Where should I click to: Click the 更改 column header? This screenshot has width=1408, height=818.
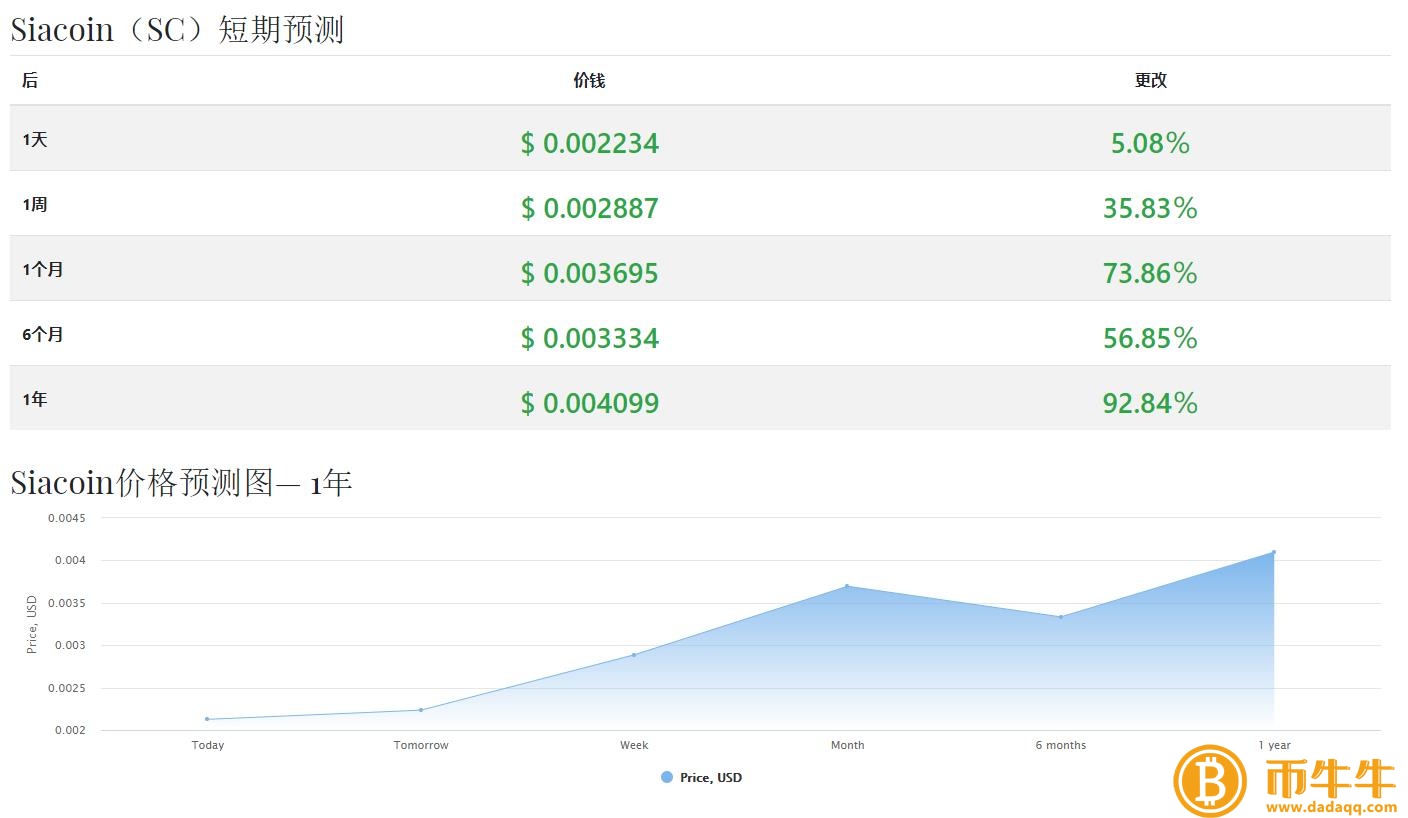tap(1150, 81)
